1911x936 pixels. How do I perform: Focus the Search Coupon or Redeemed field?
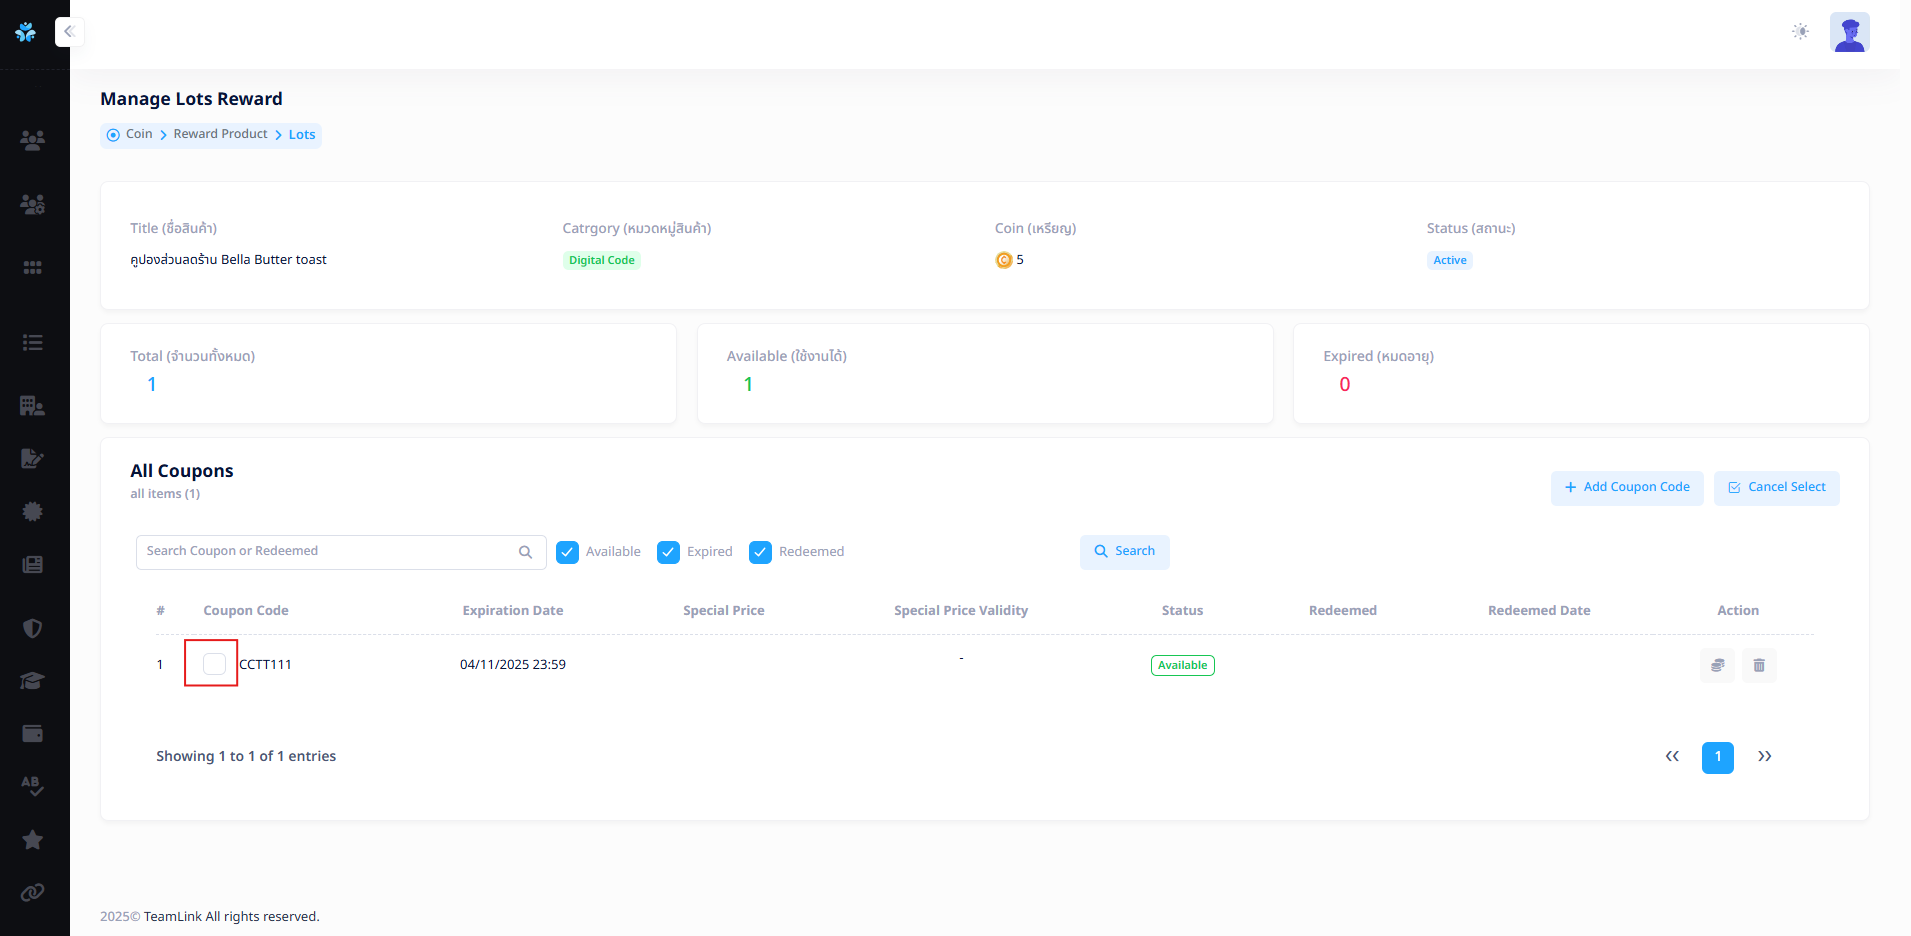[x=328, y=552]
